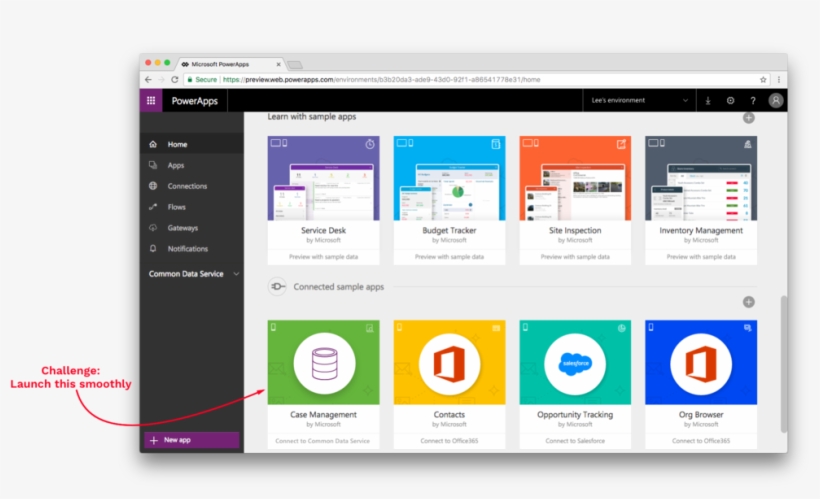Viewport: 820px width, 499px height.
Task: Click the Contacts Office logo icon
Action: click(449, 363)
